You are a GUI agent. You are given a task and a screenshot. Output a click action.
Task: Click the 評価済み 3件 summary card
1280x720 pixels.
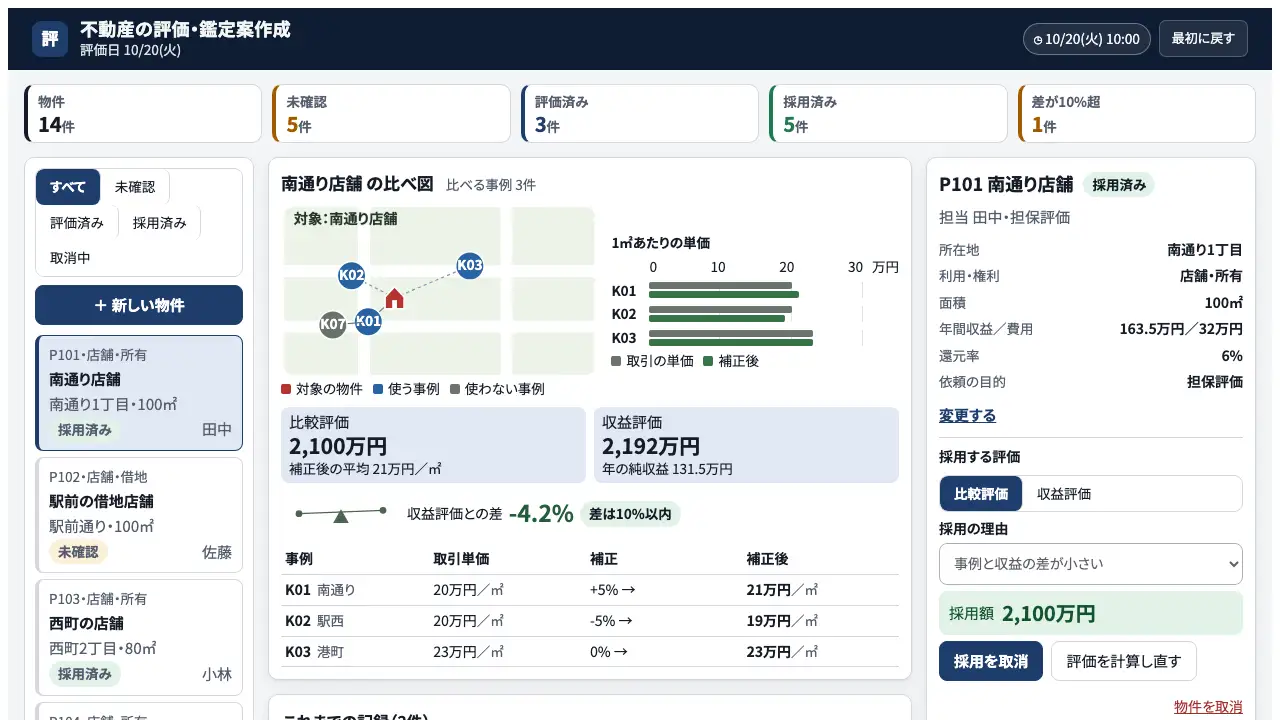[639, 114]
